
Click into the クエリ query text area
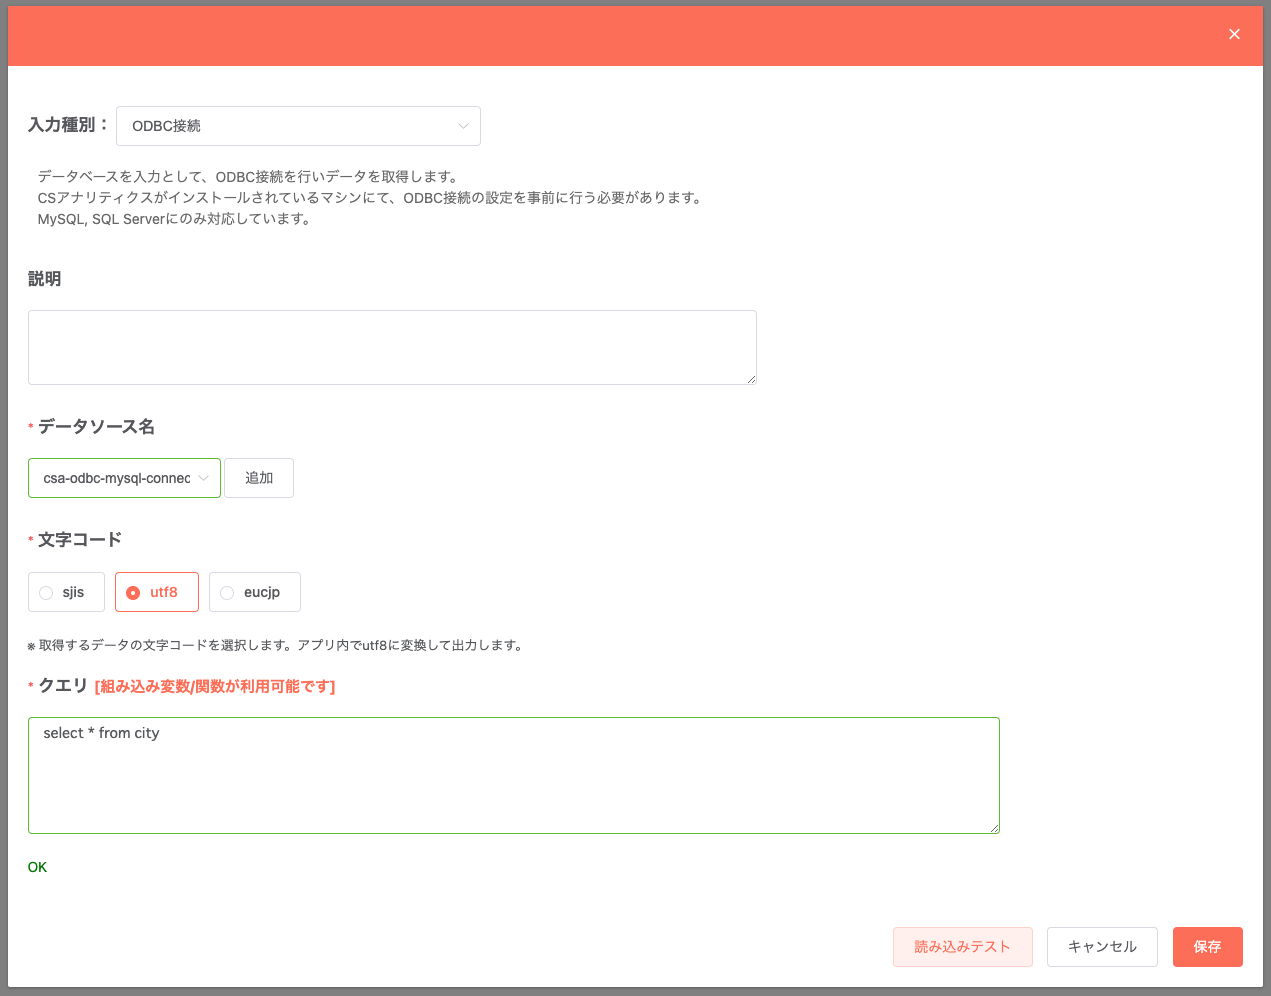[514, 775]
